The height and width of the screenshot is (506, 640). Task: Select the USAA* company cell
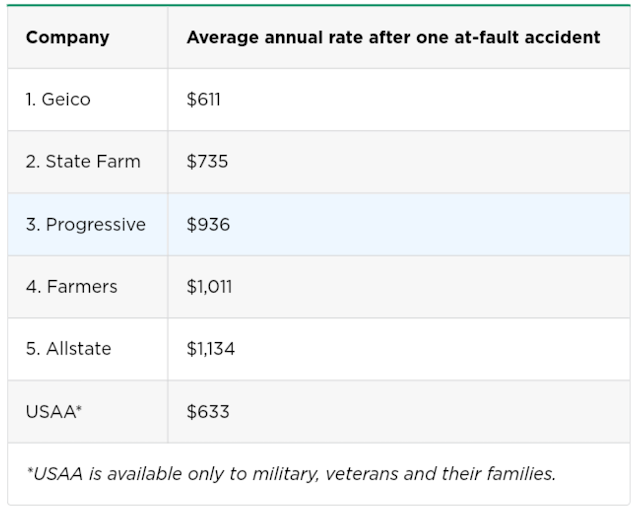pyautogui.click(x=52, y=411)
